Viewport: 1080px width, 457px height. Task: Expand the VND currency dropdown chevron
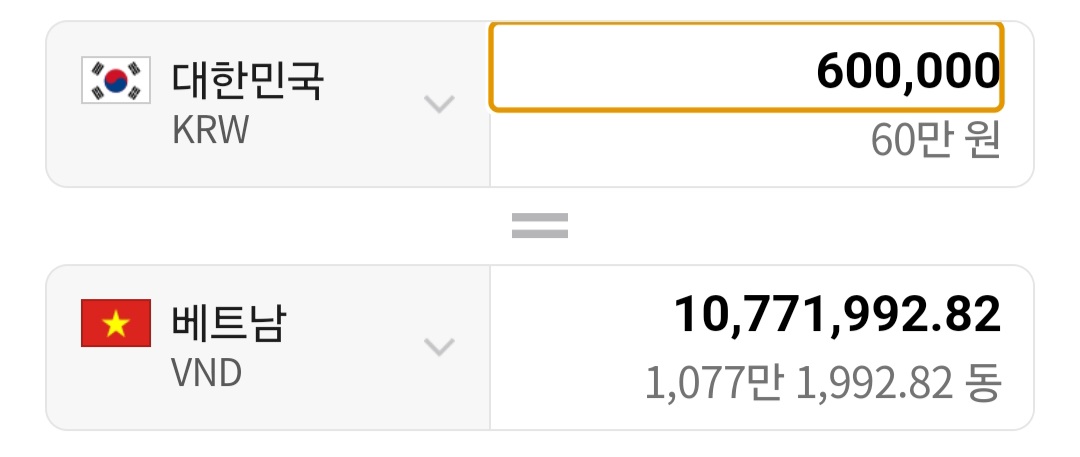[439, 347]
